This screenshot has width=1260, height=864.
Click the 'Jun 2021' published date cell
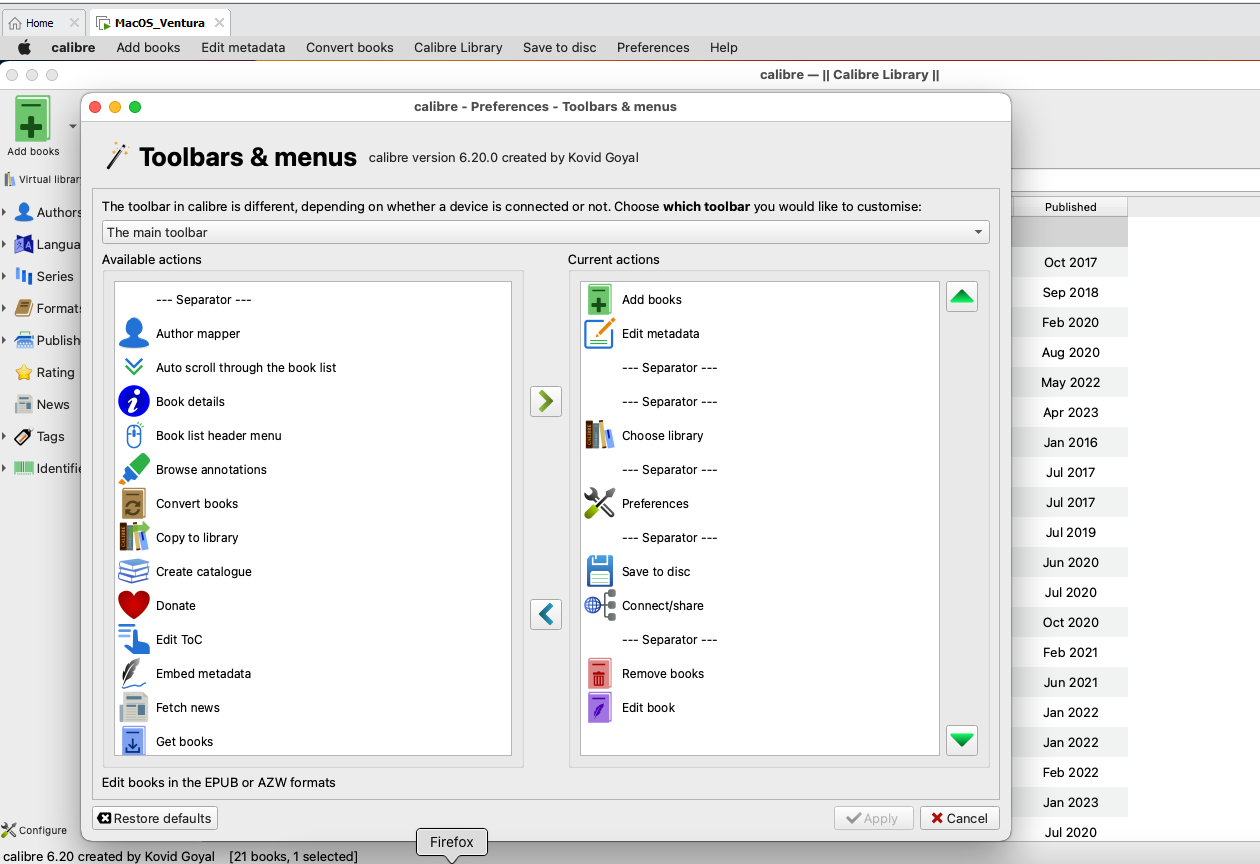pos(1070,682)
